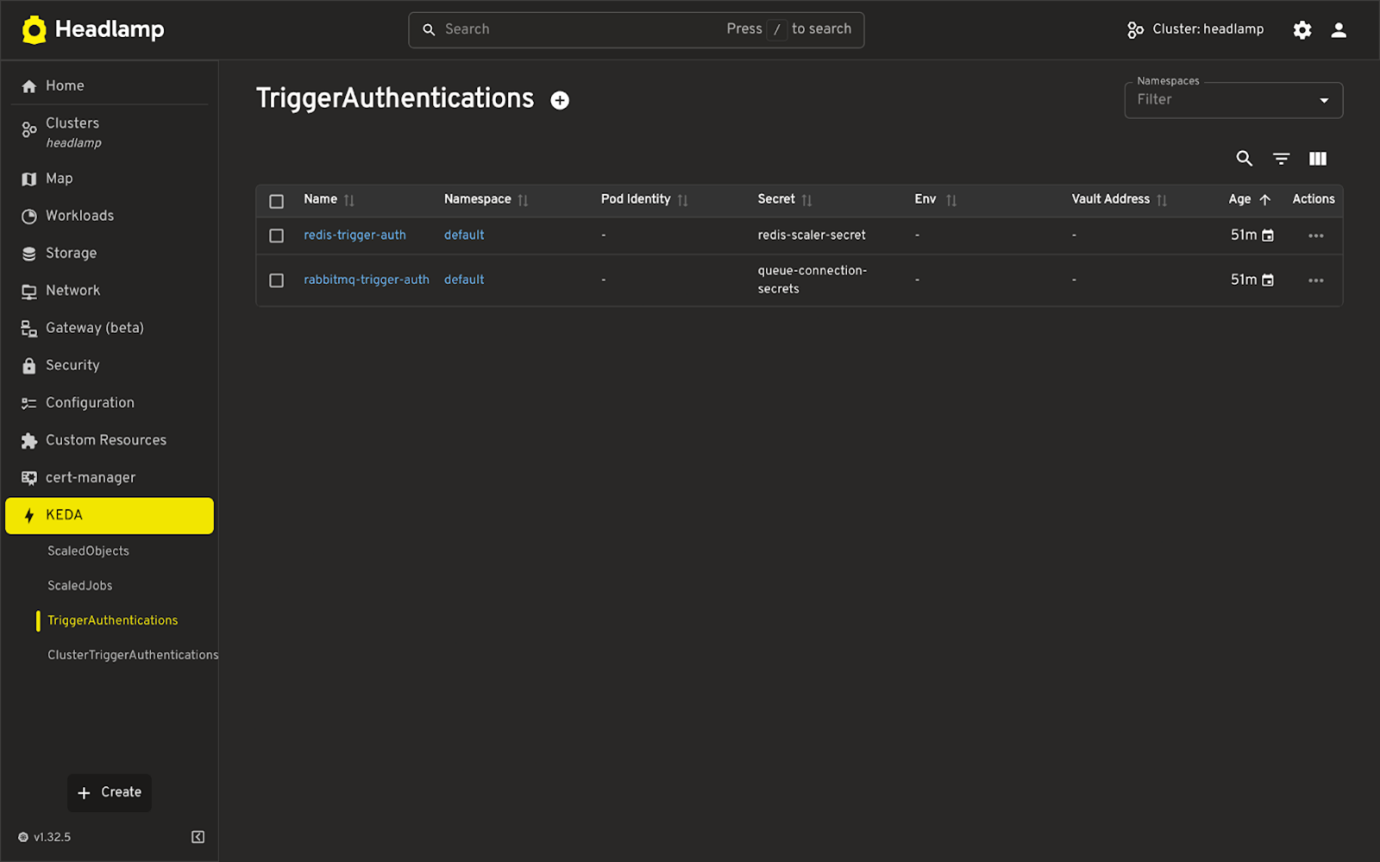Collapse the sidebar with the arrow icon
This screenshot has height=862, width=1380.
198,837
